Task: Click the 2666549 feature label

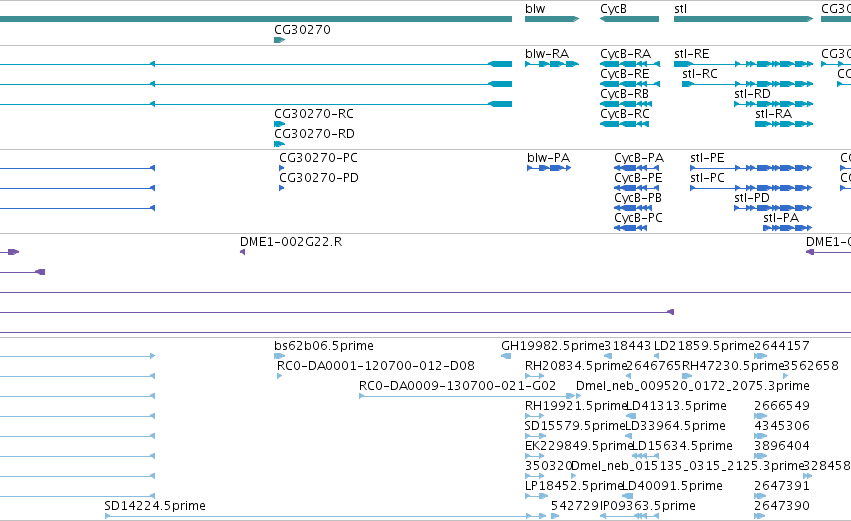Action: coord(782,405)
